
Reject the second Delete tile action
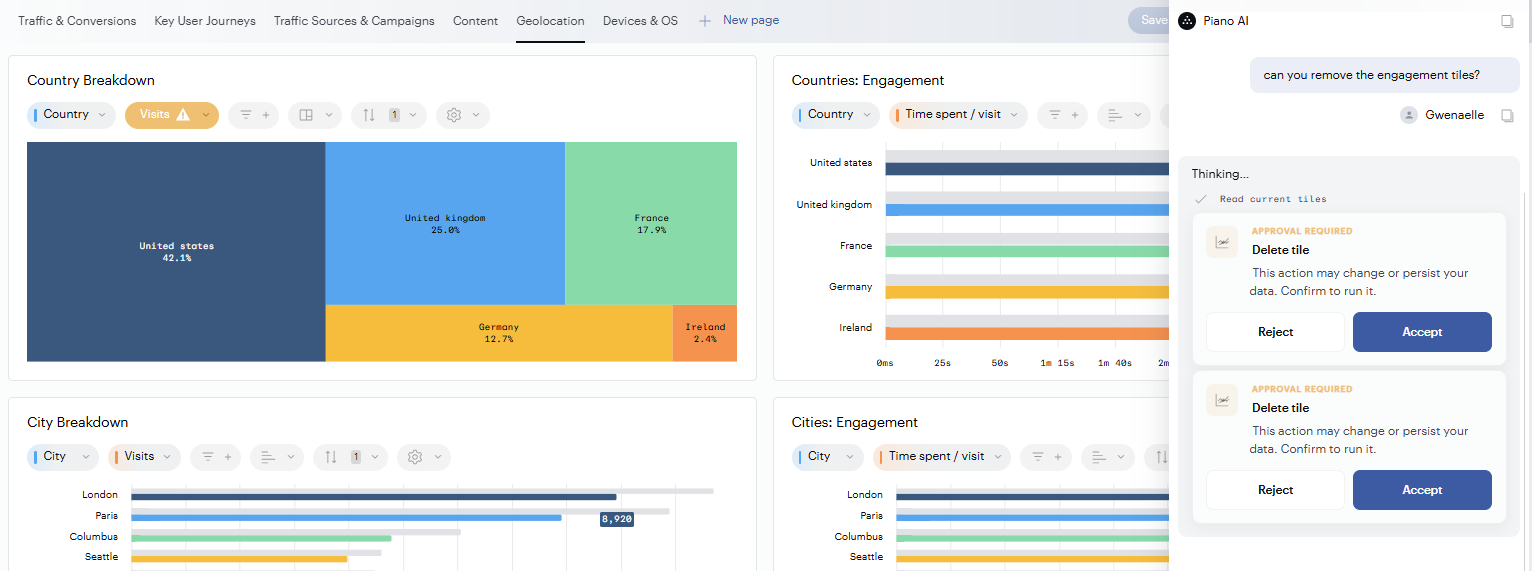pos(1275,490)
